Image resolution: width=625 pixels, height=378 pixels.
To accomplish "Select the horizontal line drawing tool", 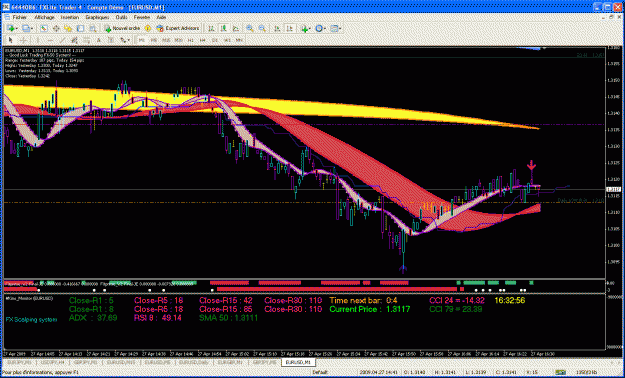I will click(50, 40).
